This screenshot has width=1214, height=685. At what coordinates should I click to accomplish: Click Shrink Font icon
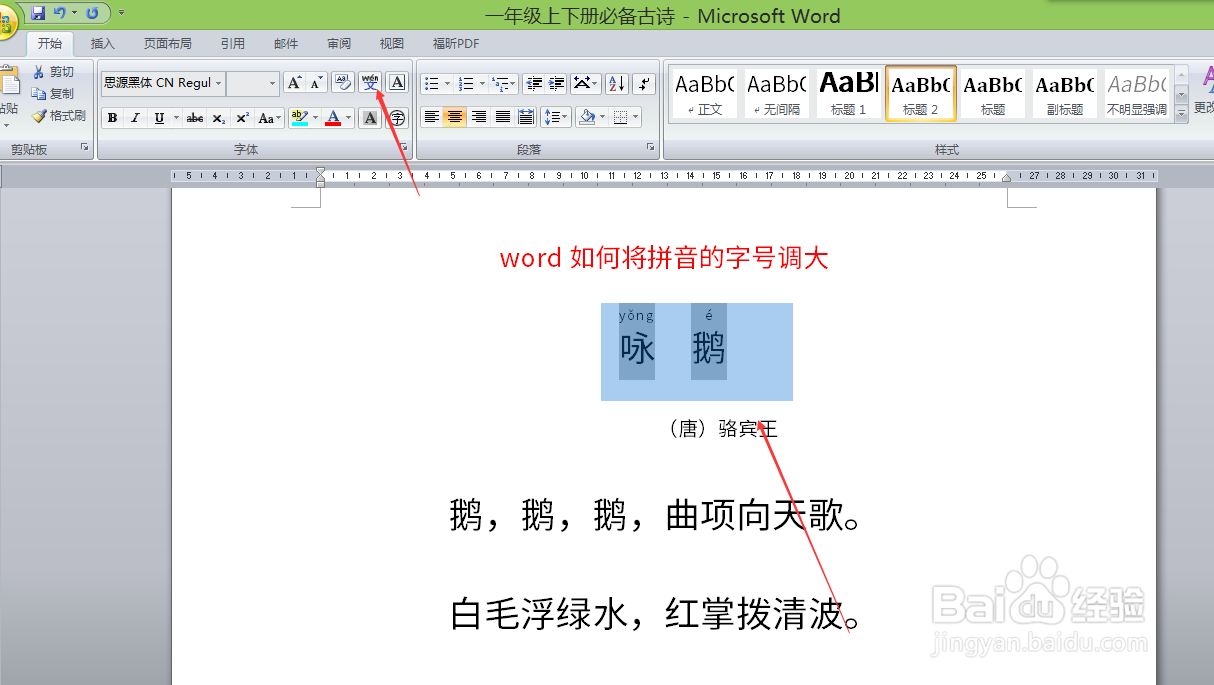pyautogui.click(x=316, y=83)
